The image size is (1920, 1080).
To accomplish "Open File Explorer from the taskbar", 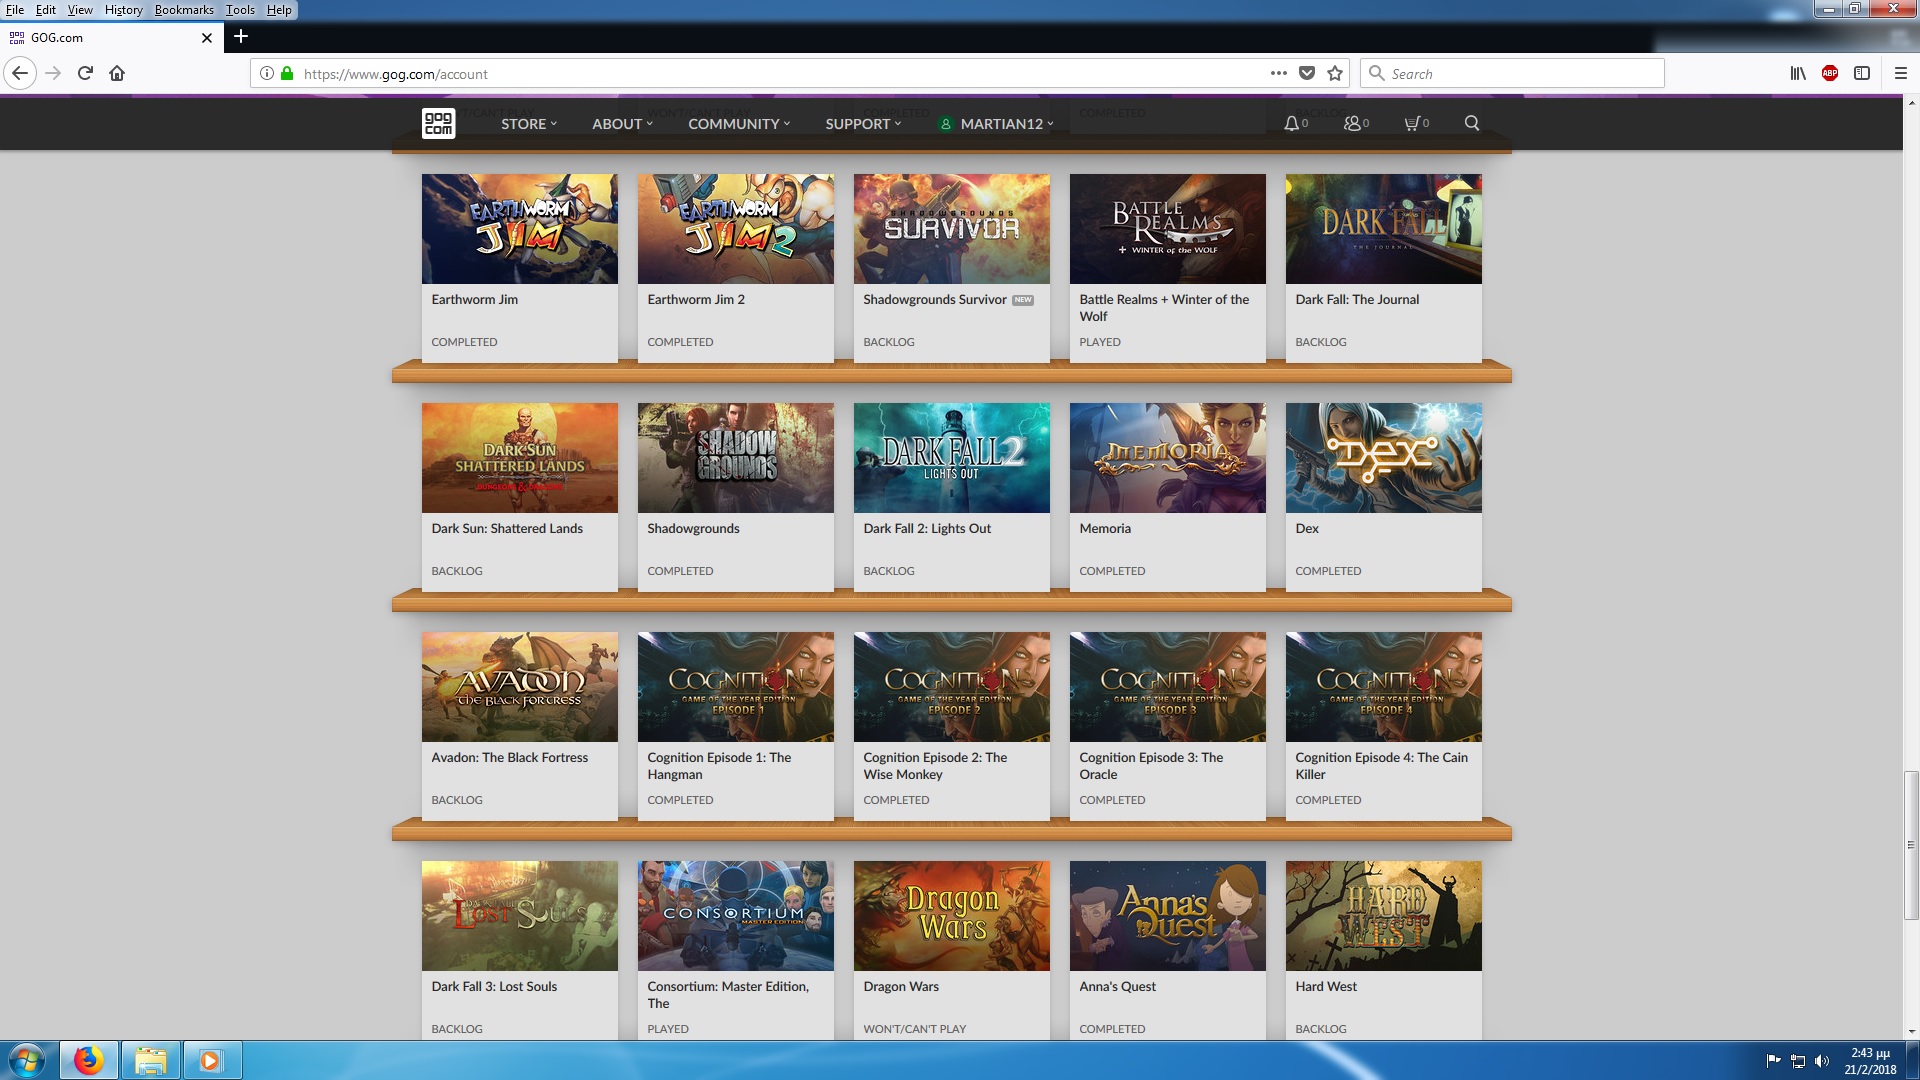I will (x=150, y=1060).
